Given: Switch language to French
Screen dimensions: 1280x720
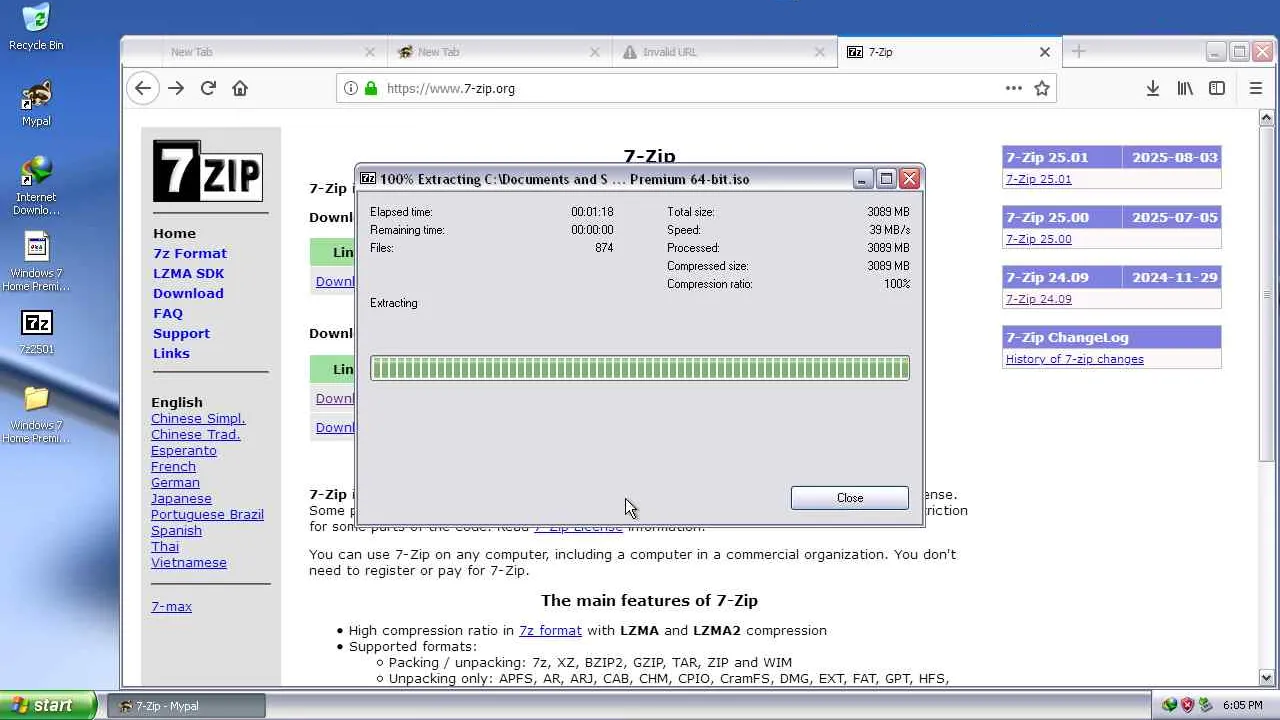Looking at the screenshot, I should click(x=173, y=466).
